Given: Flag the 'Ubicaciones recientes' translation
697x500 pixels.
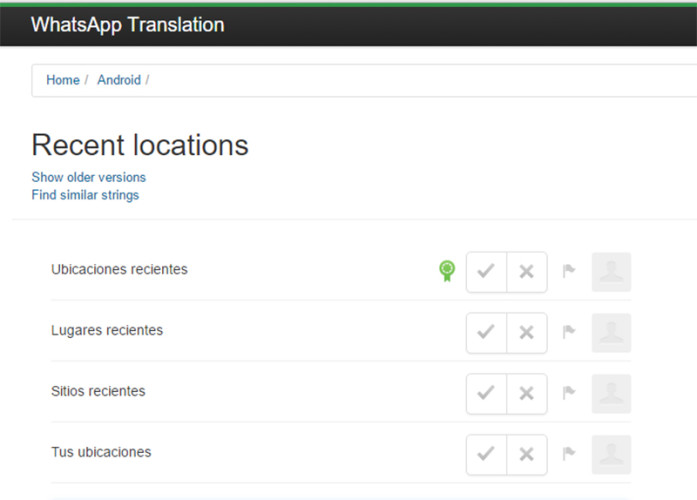Looking at the screenshot, I should [569, 272].
